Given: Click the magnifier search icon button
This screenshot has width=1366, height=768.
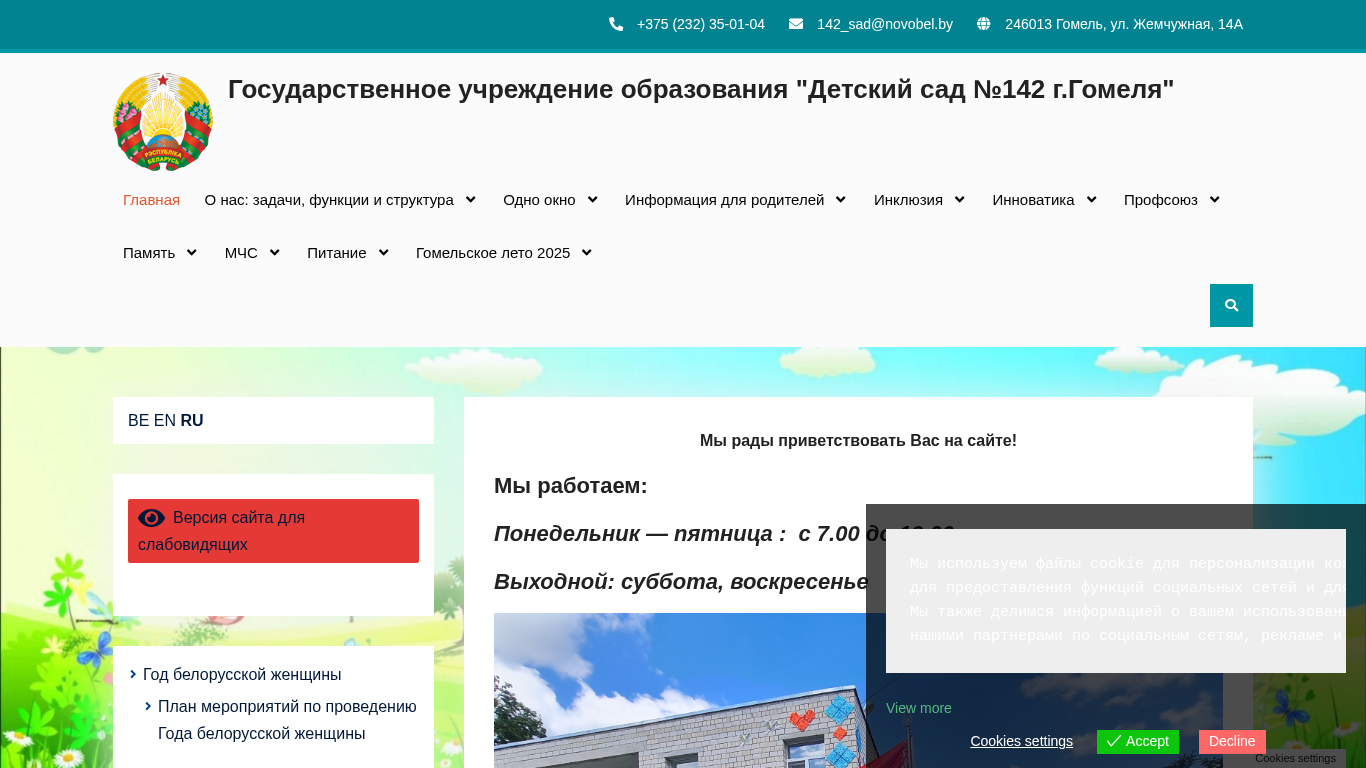Looking at the screenshot, I should [x=1231, y=305].
